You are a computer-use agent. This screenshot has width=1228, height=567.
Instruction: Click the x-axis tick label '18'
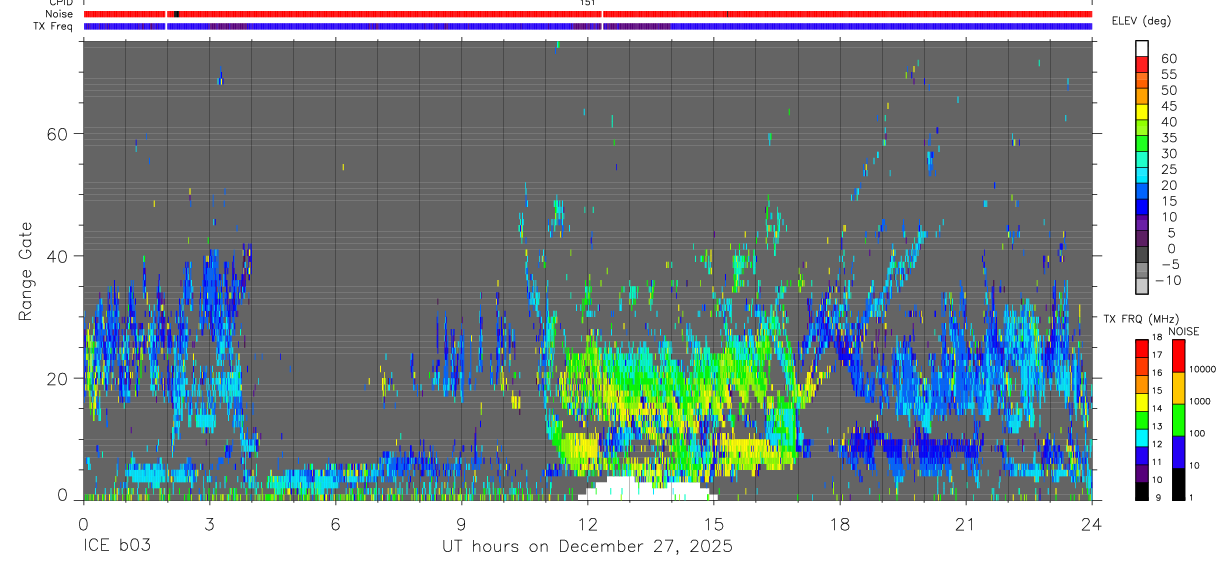point(840,524)
